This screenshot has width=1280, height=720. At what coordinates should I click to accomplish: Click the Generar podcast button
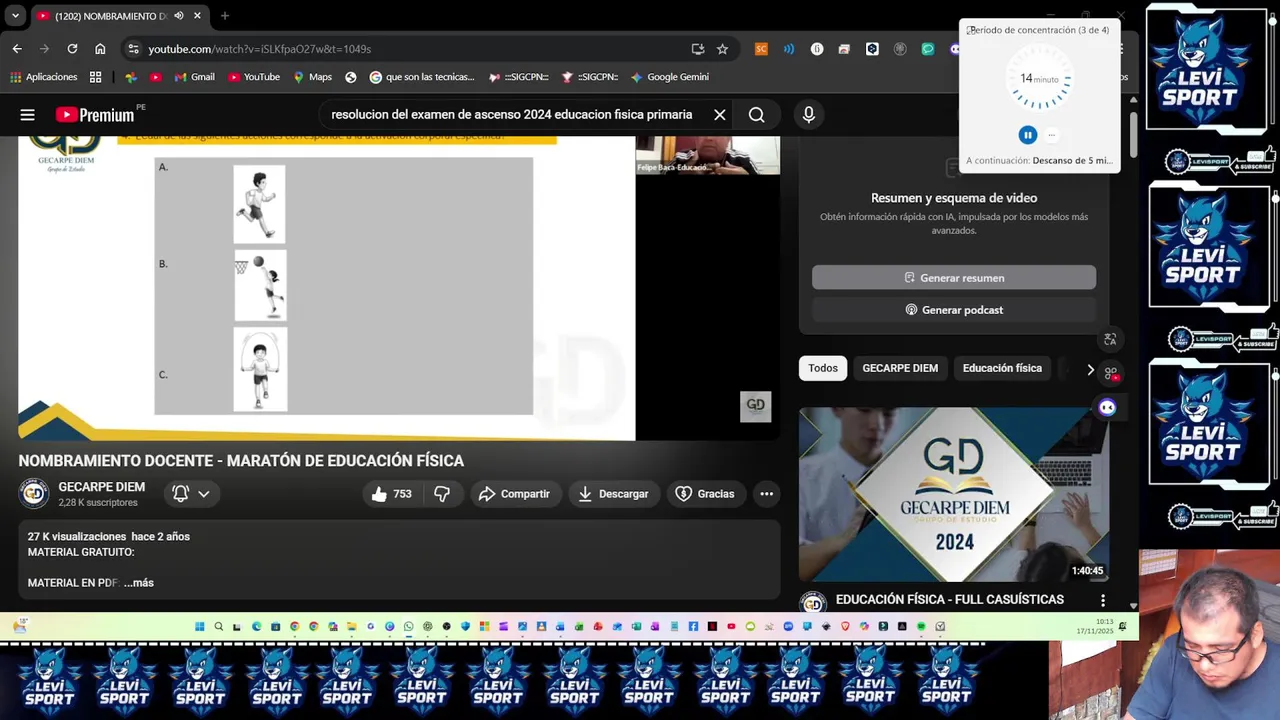coord(954,310)
